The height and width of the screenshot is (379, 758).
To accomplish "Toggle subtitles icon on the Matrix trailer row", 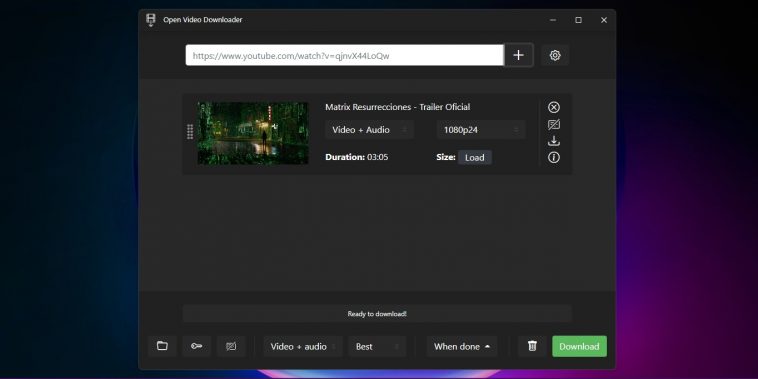I will [x=554, y=125].
